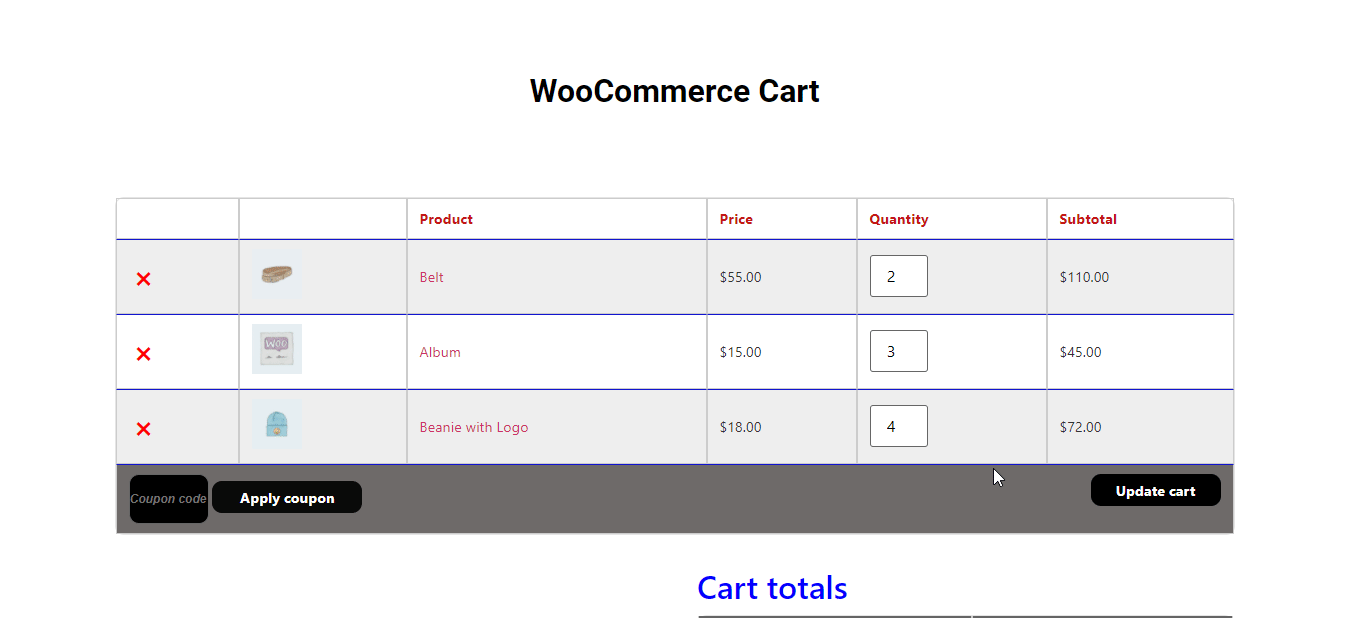Focus the Album quantity field
Viewport: 1348px width, 618px height.
[898, 351]
